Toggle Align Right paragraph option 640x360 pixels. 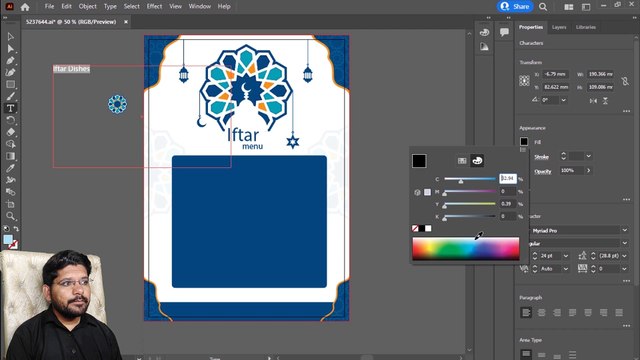pos(557,313)
